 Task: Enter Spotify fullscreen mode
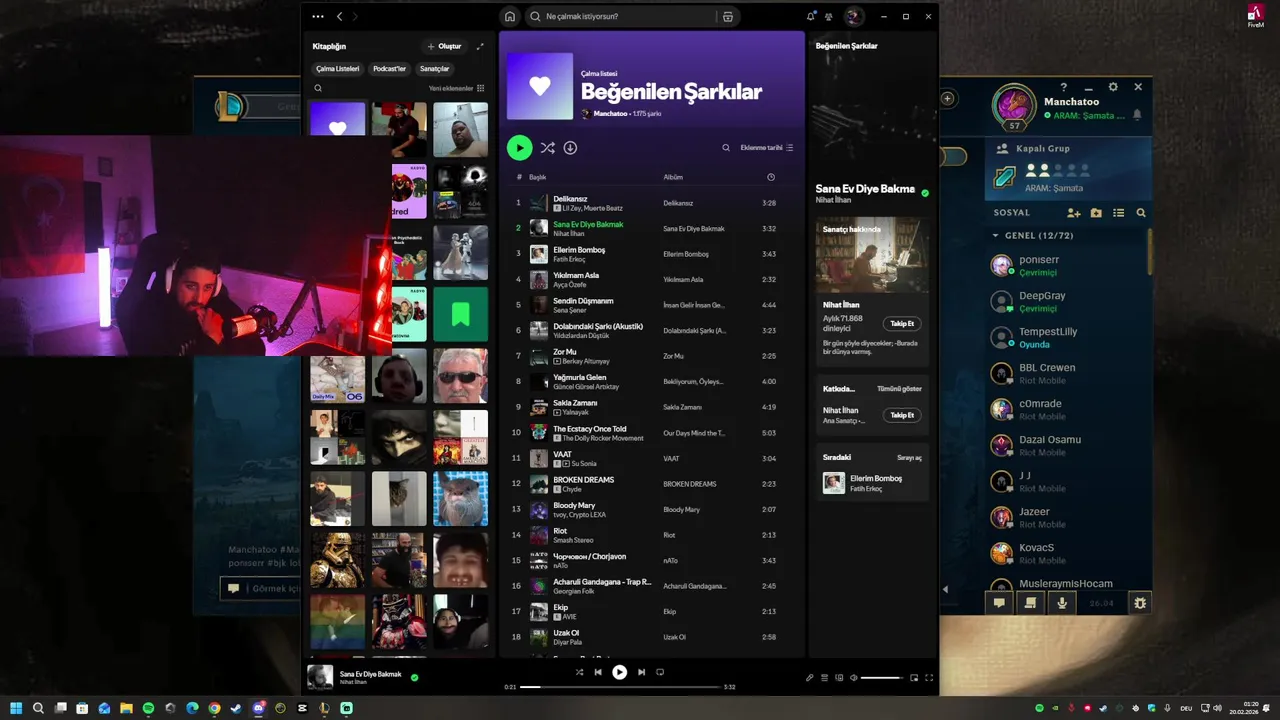[x=929, y=678]
